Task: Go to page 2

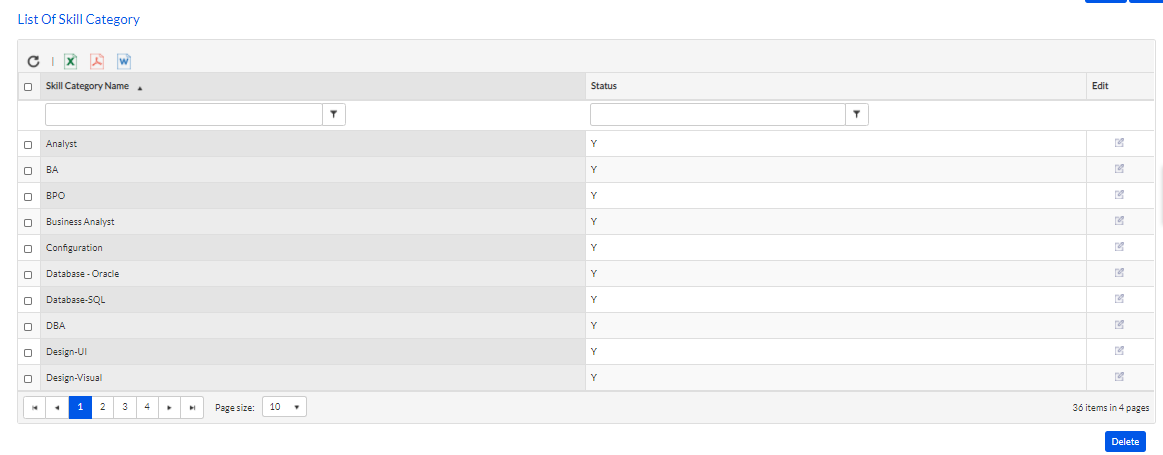Action: [x=102, y=407]
